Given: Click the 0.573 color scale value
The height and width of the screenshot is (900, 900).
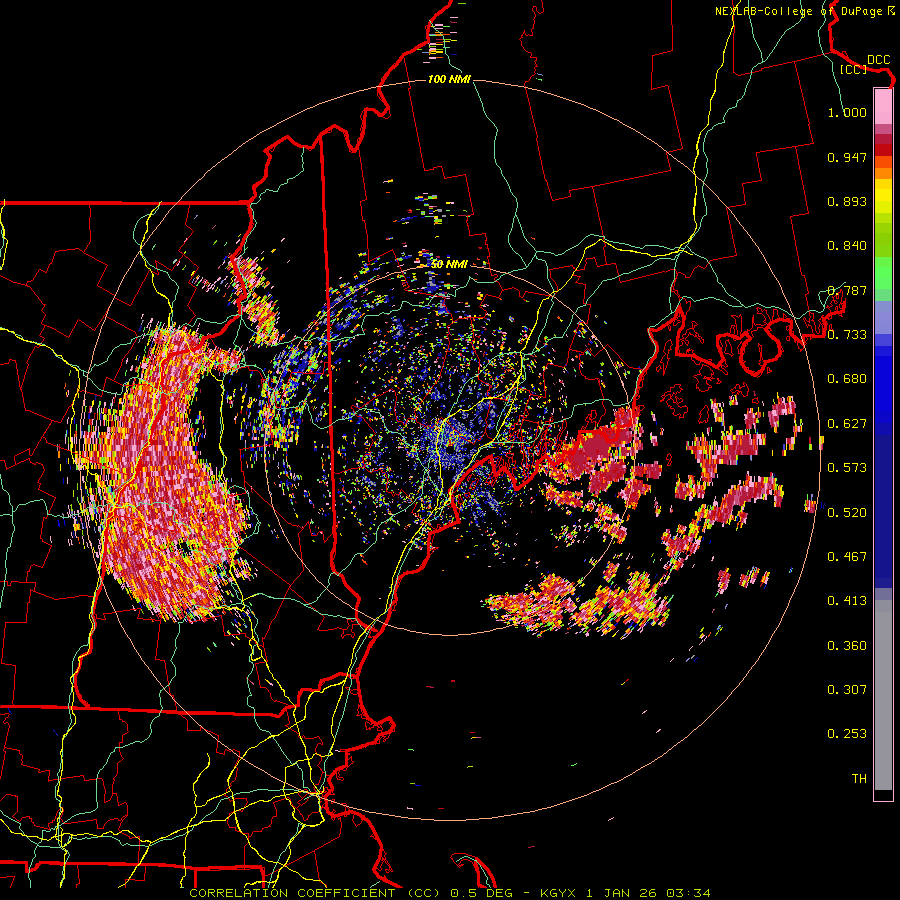Looking at the screenshot, I should (847, 468).
